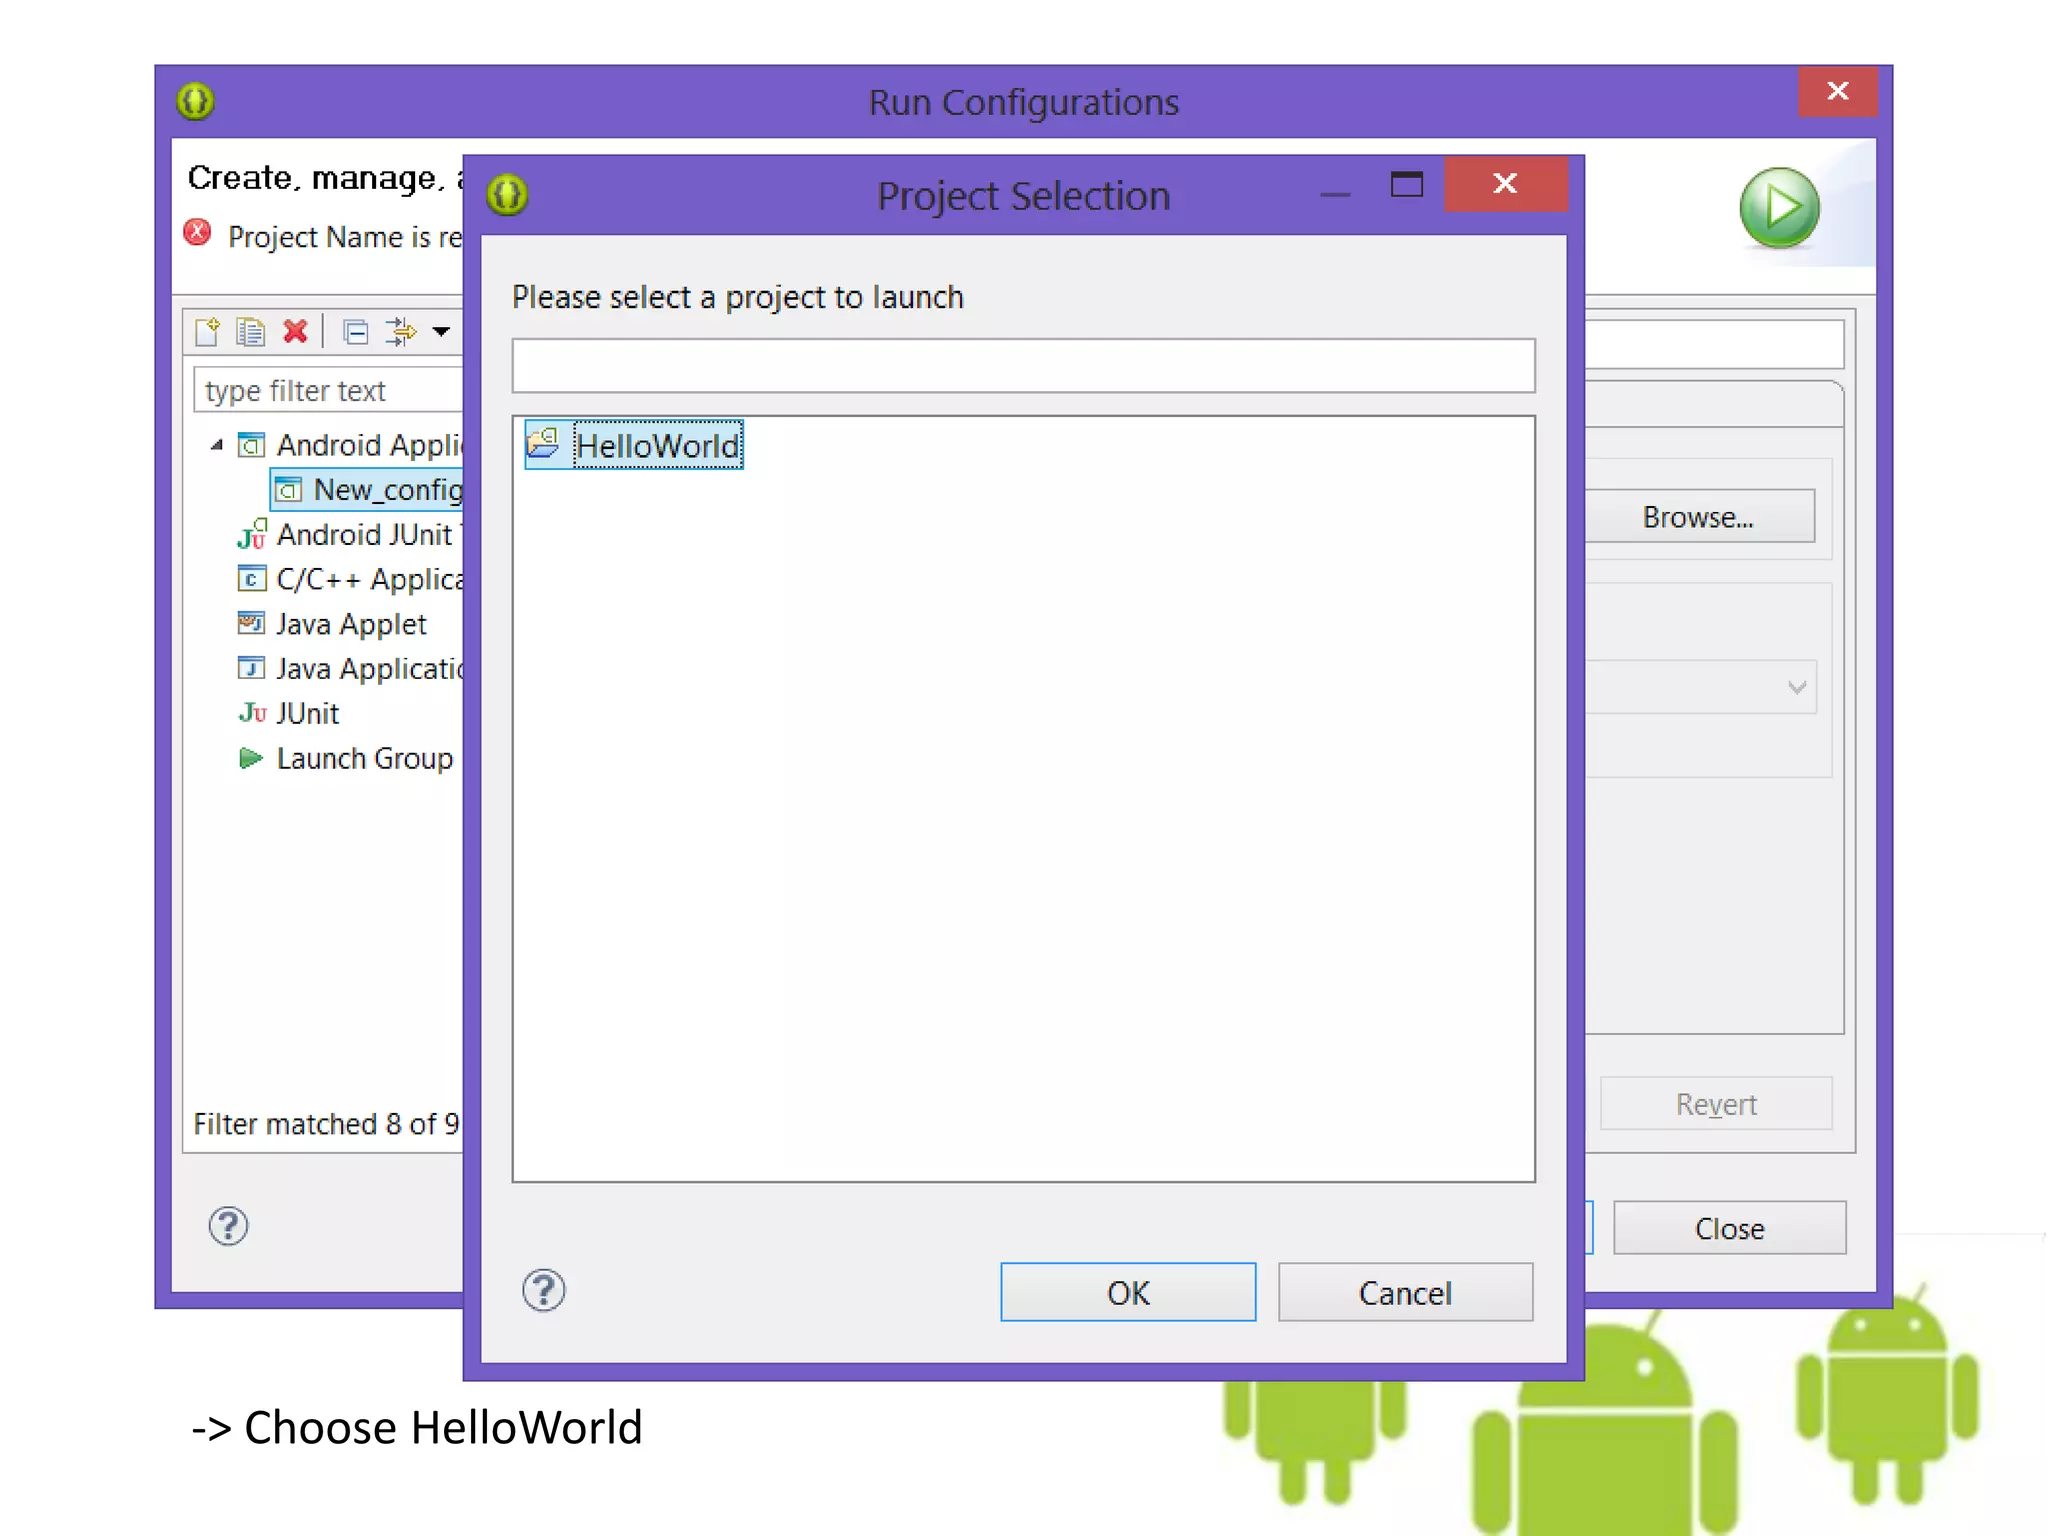The width and height of the screenshot is (2048, 1536).
Task: Click the C/C++ Application icon
Action: point(251,578)
